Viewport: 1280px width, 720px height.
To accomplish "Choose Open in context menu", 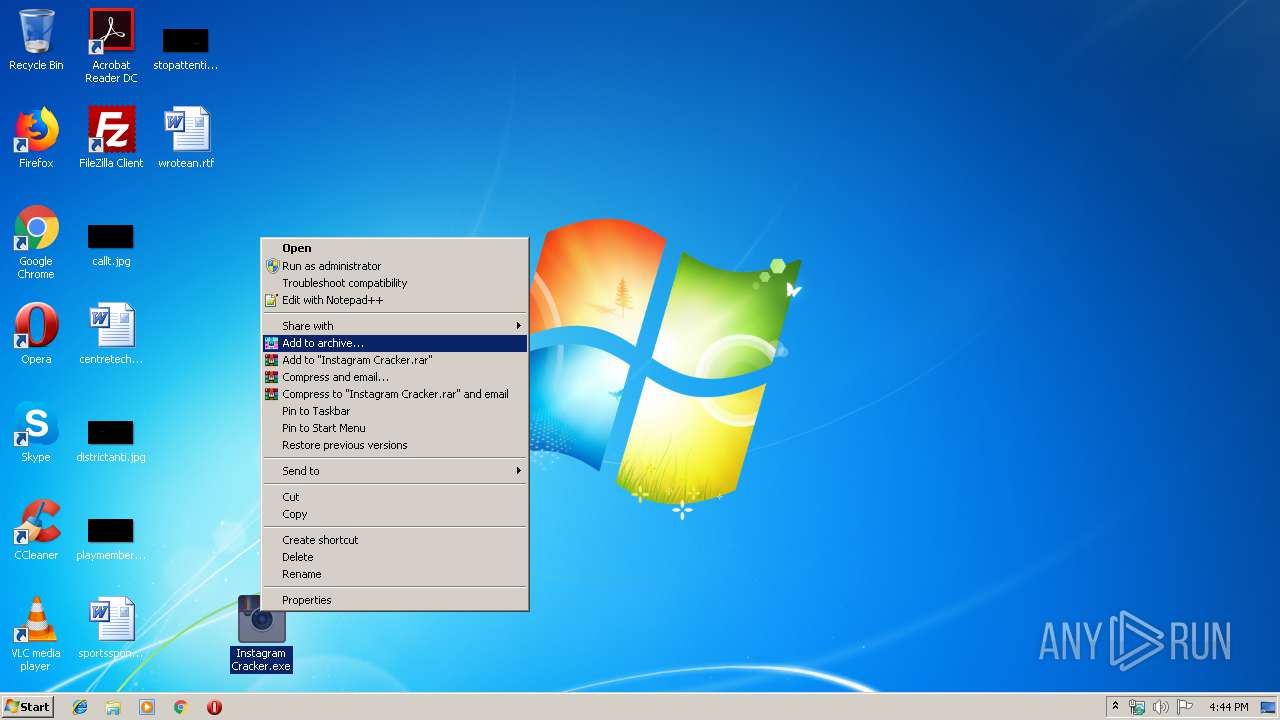I will 395,248.
